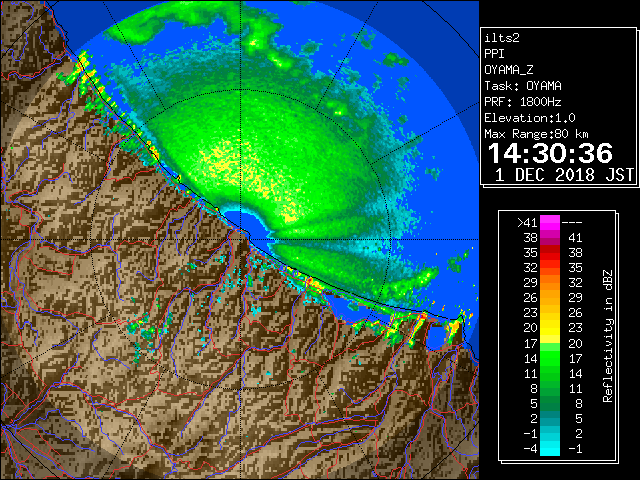Select the '-4' legend value

point(530,449)
